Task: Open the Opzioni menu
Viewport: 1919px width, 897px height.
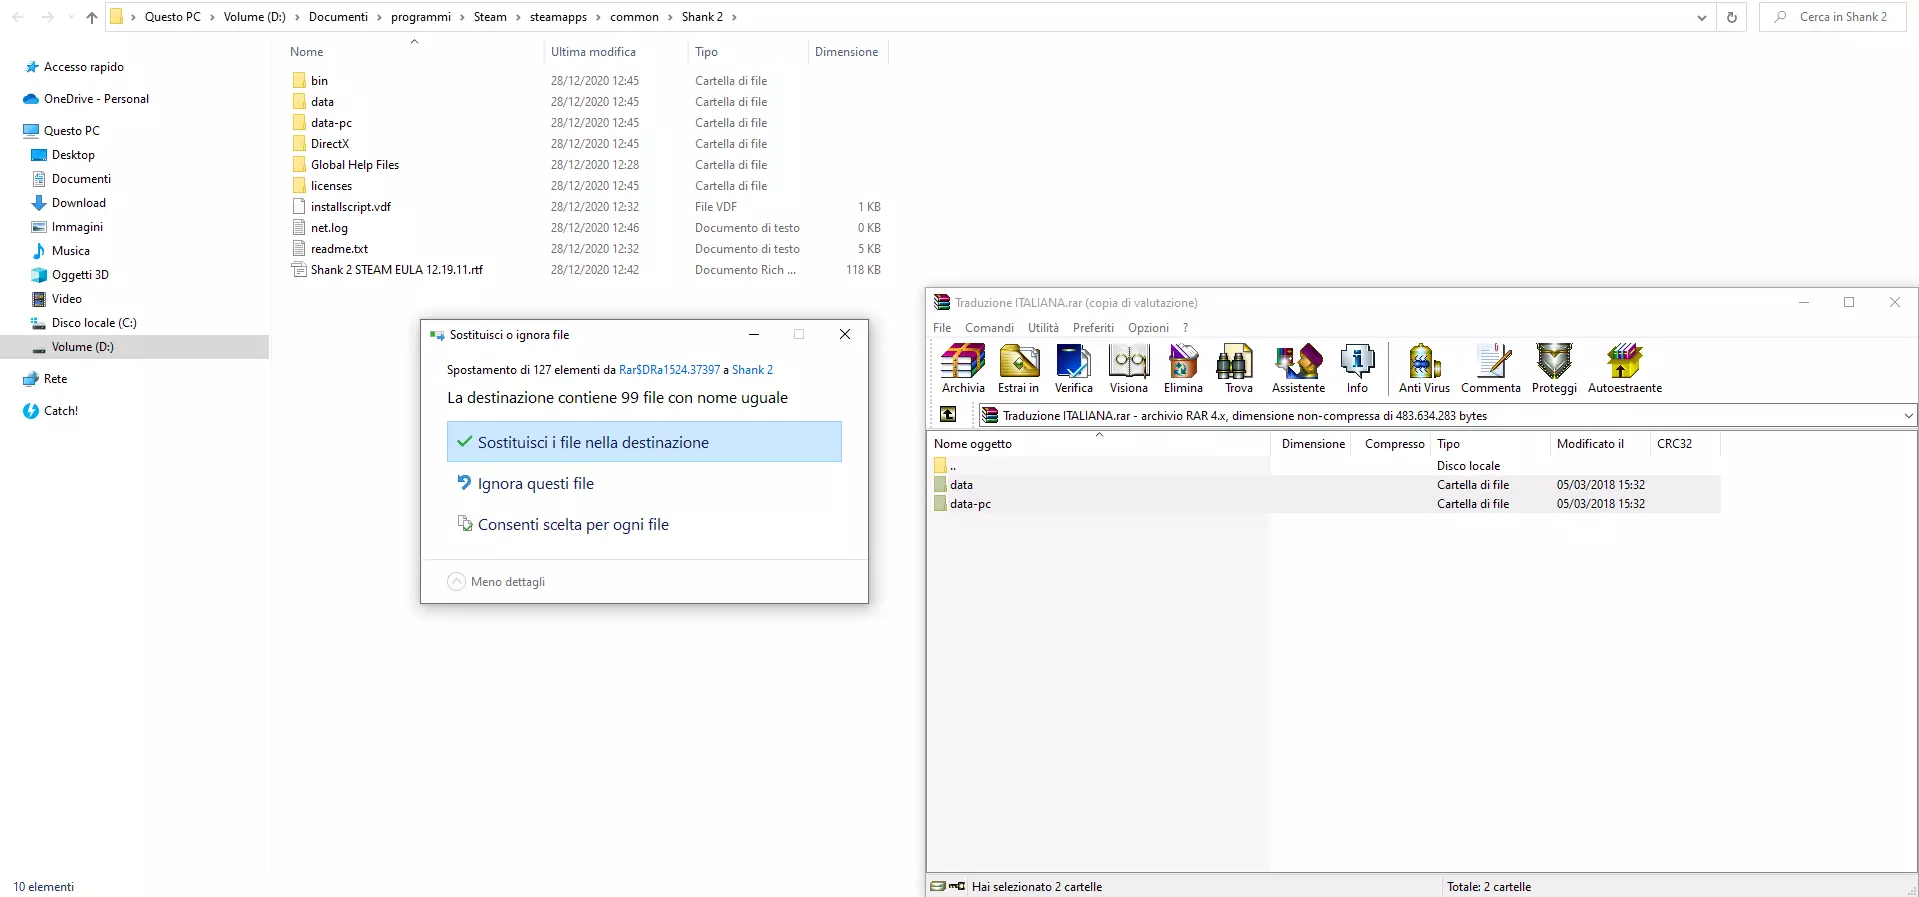Action: [1148, 328]
